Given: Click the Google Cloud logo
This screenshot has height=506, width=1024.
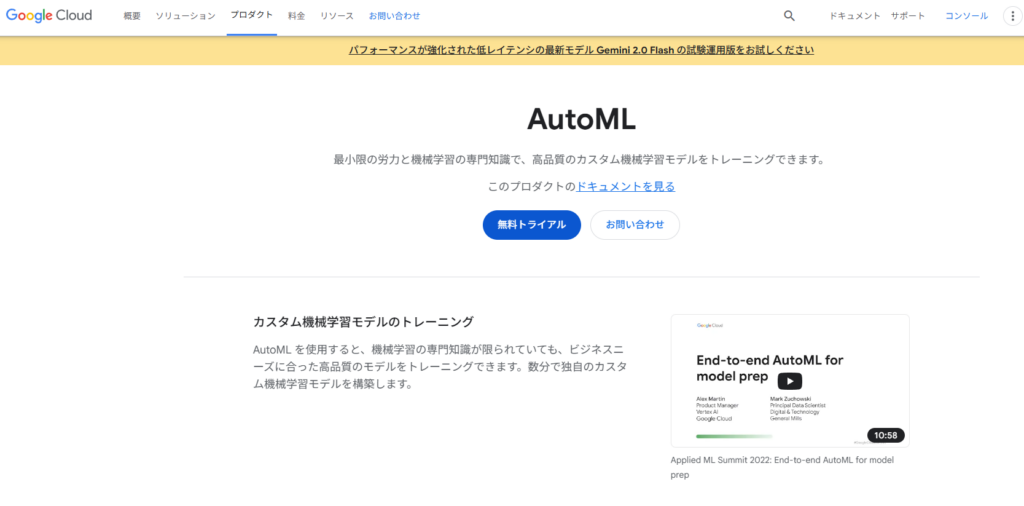Looking at the screenshot, I should coord(49,16).
